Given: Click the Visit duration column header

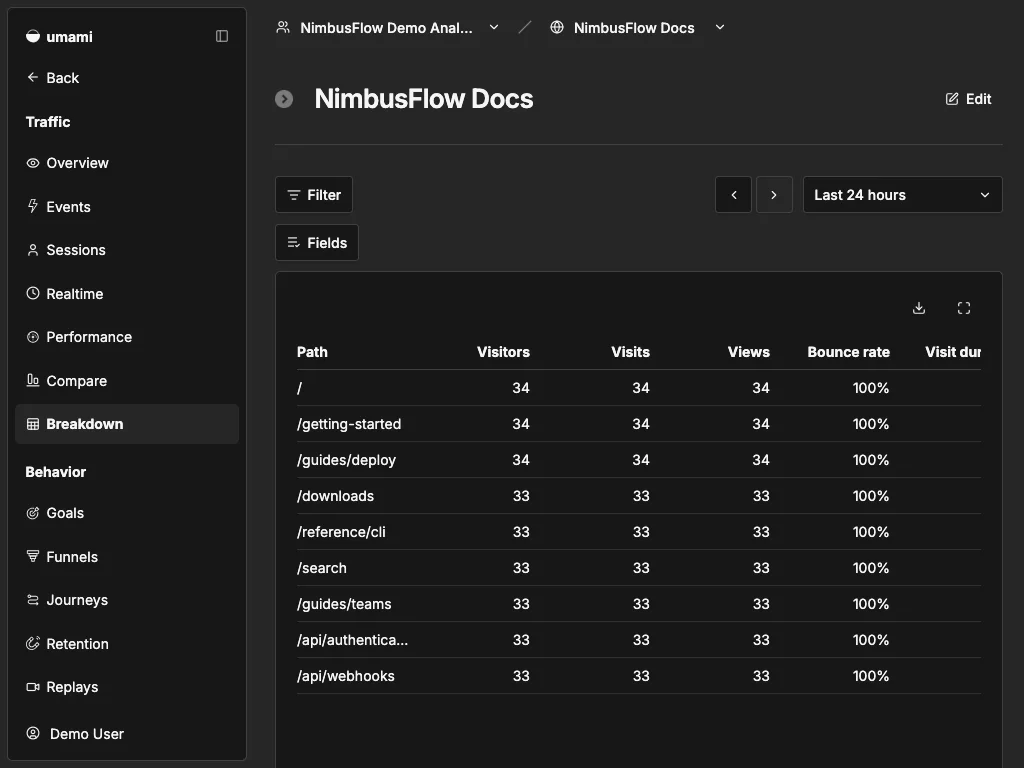Looking at the screenshot, I should coord(953,352).
